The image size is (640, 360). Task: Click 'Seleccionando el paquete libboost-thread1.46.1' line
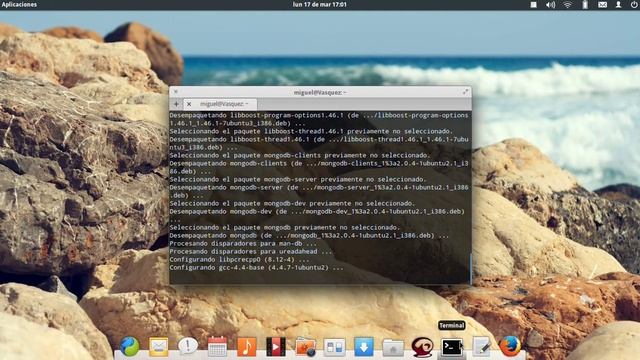pos(311,131)
